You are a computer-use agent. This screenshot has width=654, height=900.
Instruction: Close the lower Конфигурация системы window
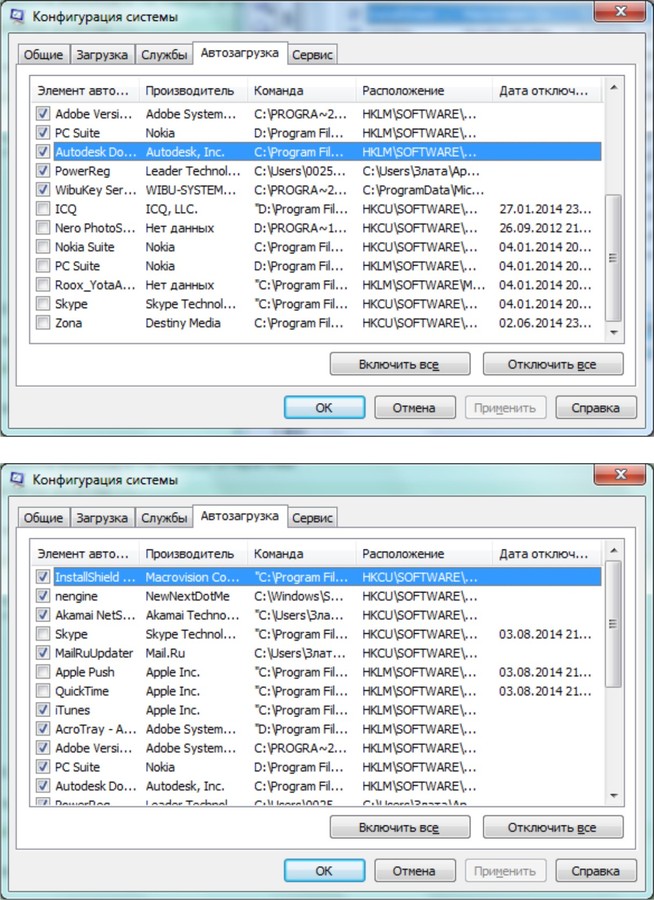click(620, 474)
